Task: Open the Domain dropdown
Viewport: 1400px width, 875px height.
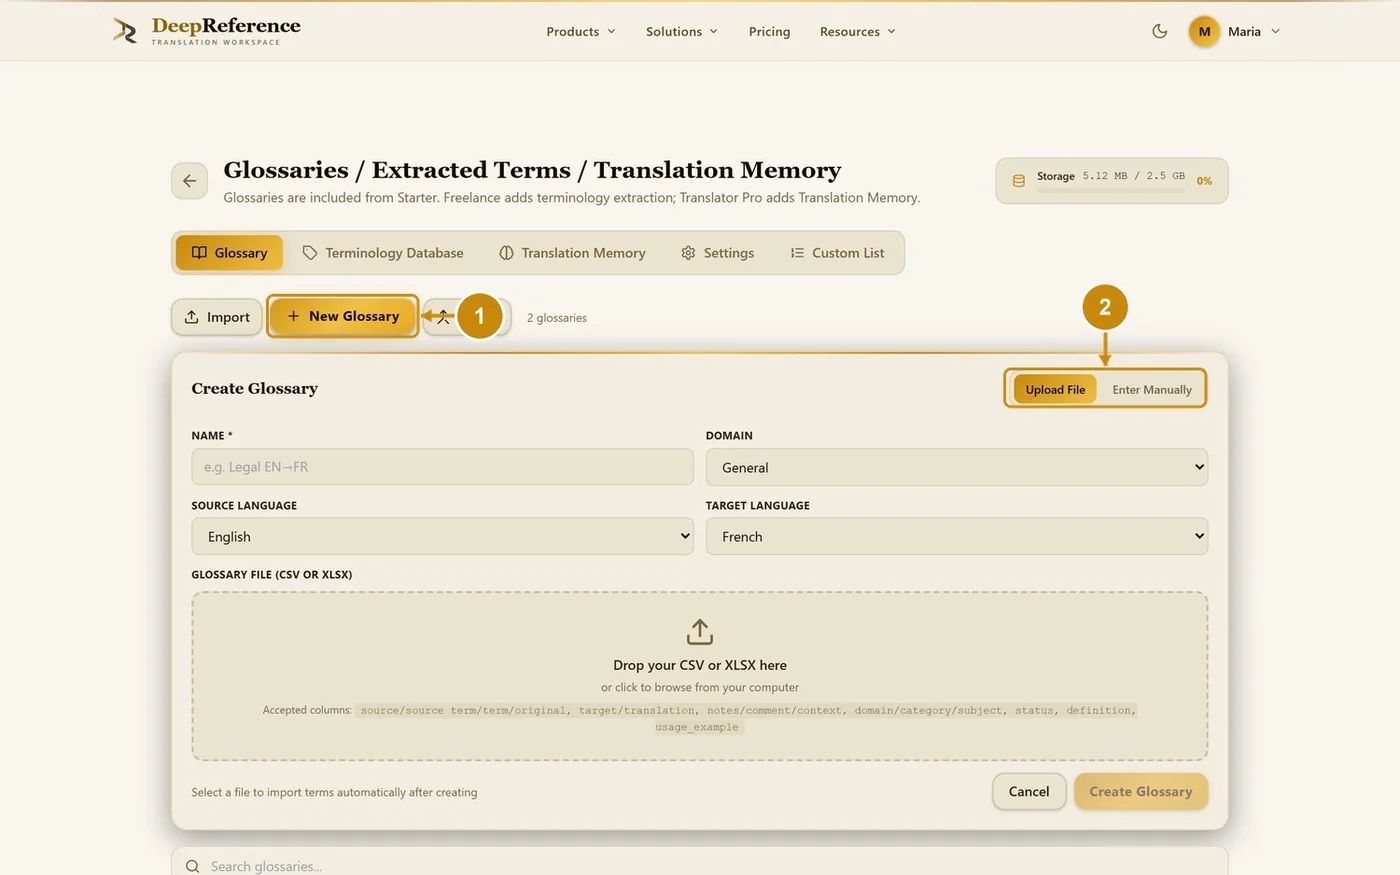Action: pos(957,467)
